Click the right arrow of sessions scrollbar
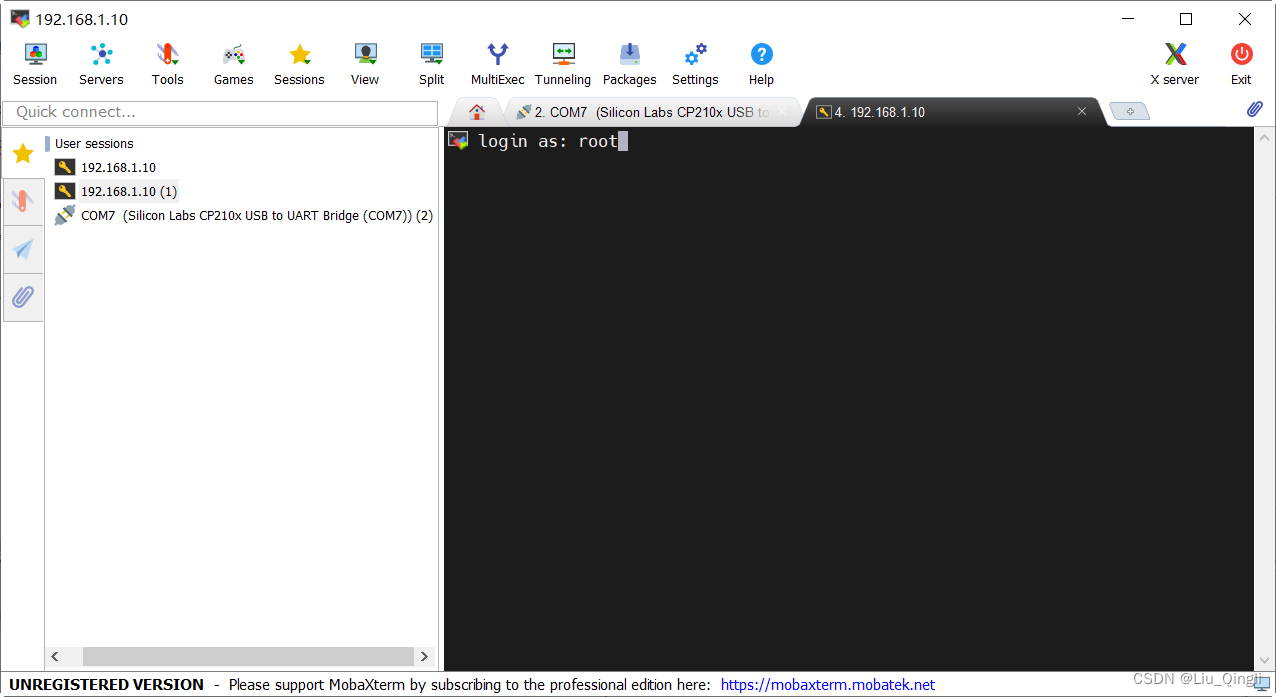This screenshot has height=697, width=1276. click(x=424, y=656)
